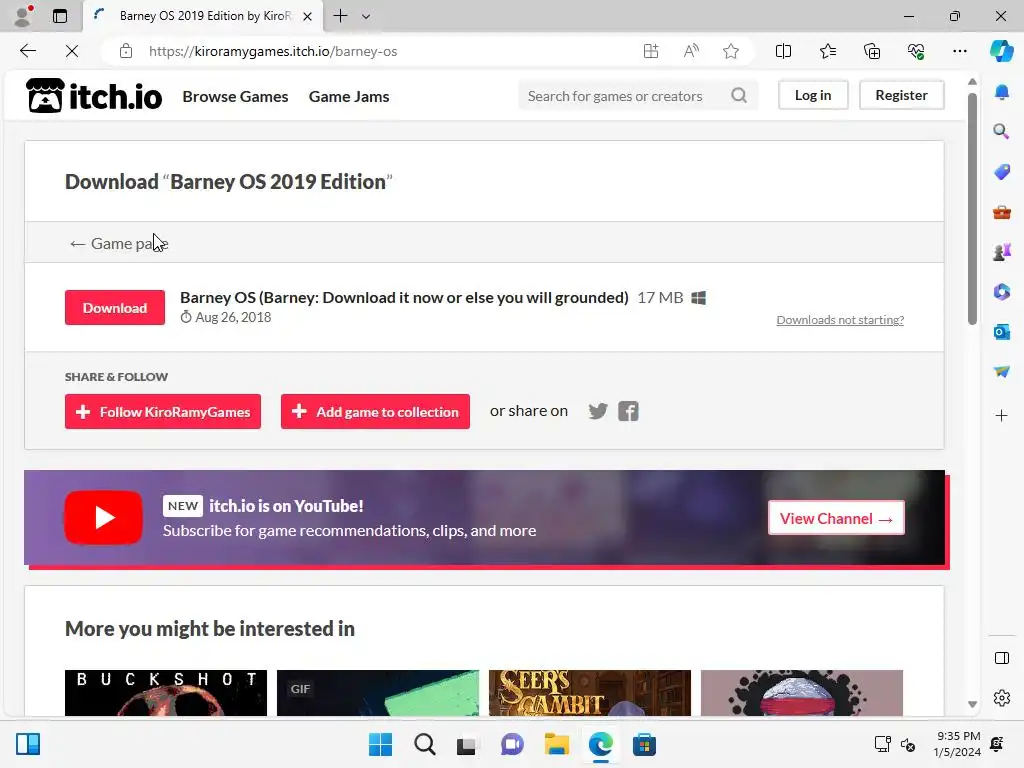Toggle the sidebar visibility icon
The height and width of the screenshot is (768, 1024).
[1001, 658]
